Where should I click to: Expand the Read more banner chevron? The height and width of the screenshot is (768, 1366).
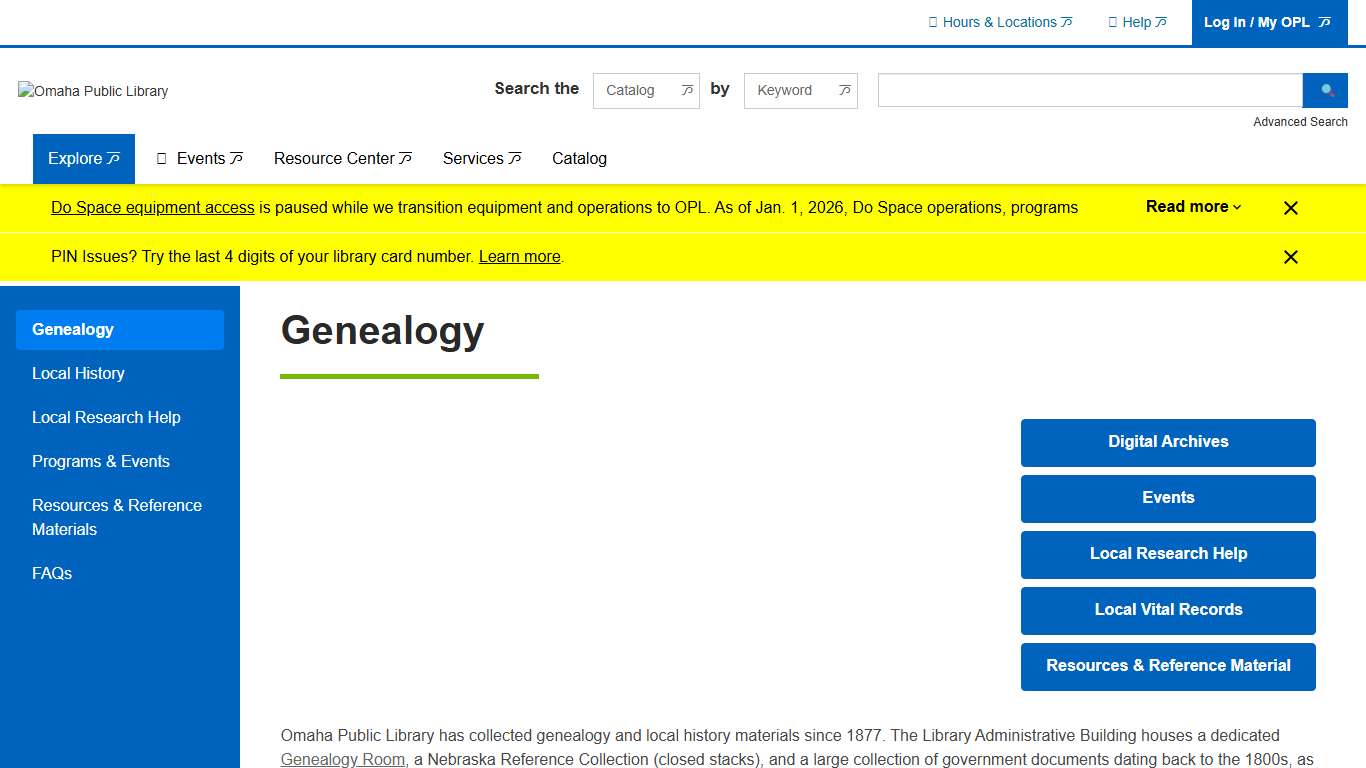[1236, 207]
